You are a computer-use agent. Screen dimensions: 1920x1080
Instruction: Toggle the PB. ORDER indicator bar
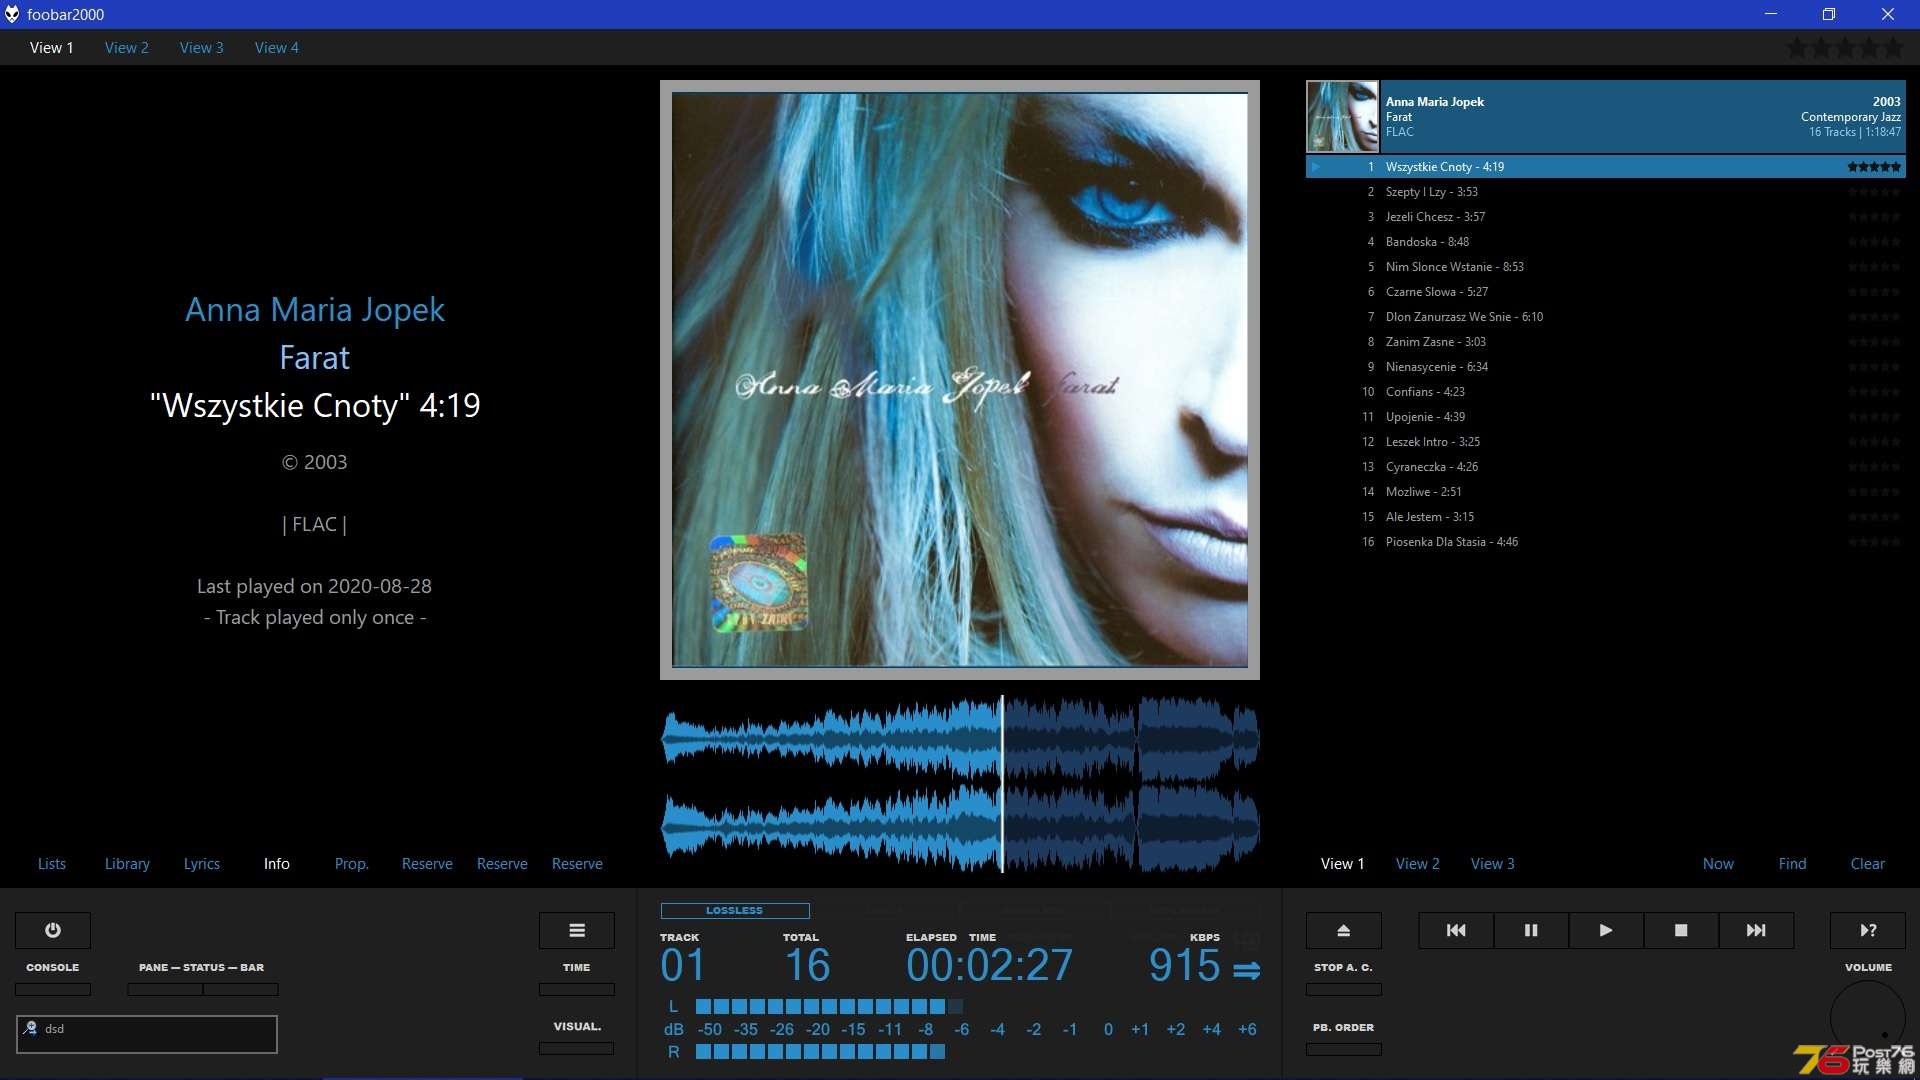pyautogui.click(x=1344, y=1049)
